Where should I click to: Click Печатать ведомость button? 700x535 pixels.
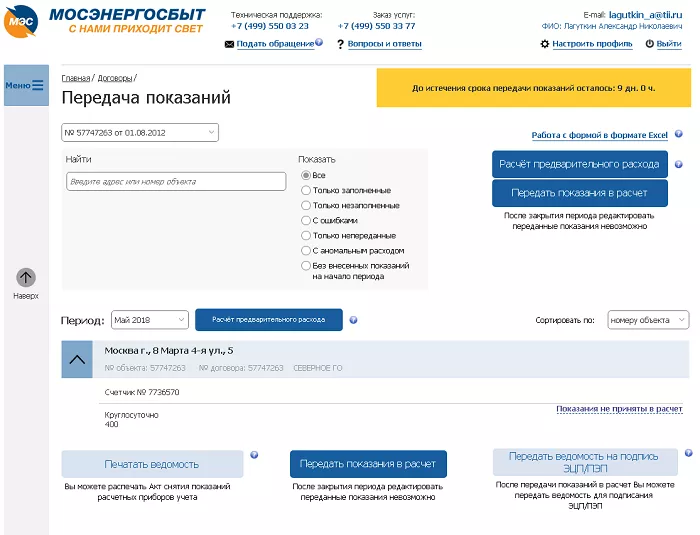pos(152,464)
